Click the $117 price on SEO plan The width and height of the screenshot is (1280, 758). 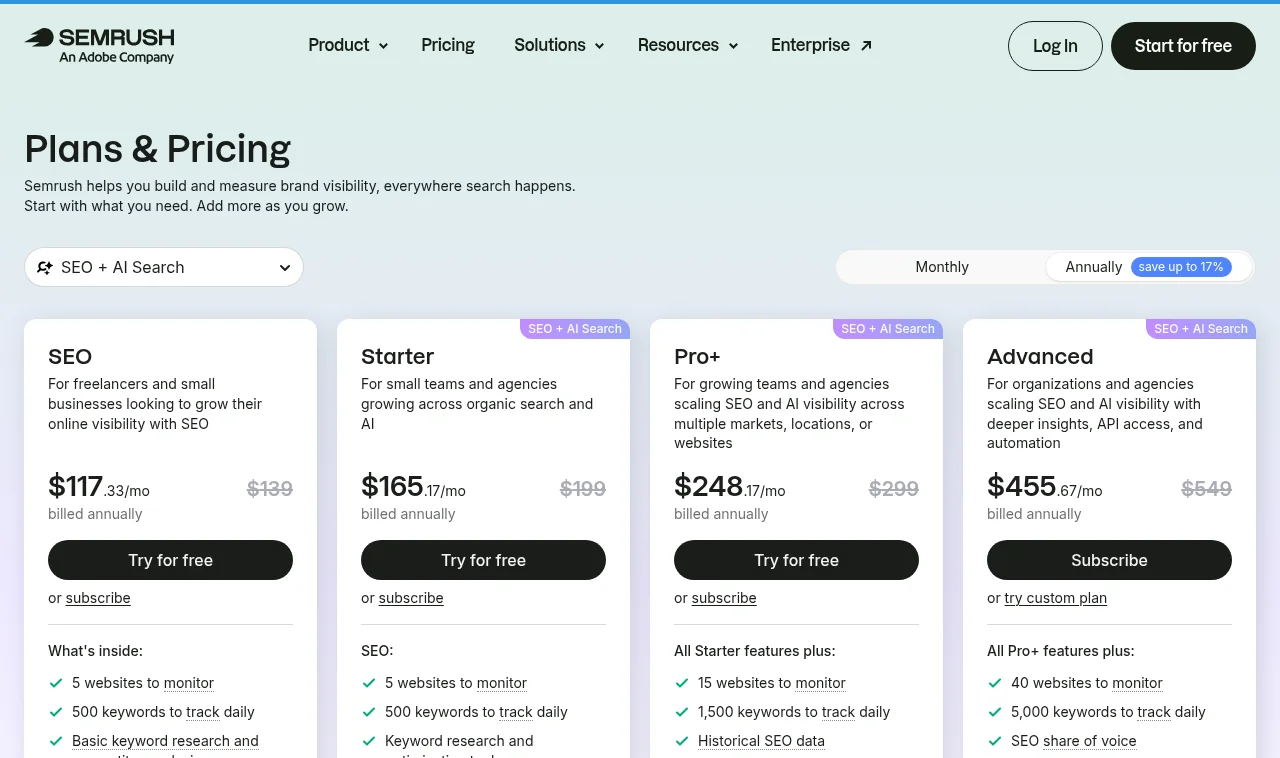(76, 487)
